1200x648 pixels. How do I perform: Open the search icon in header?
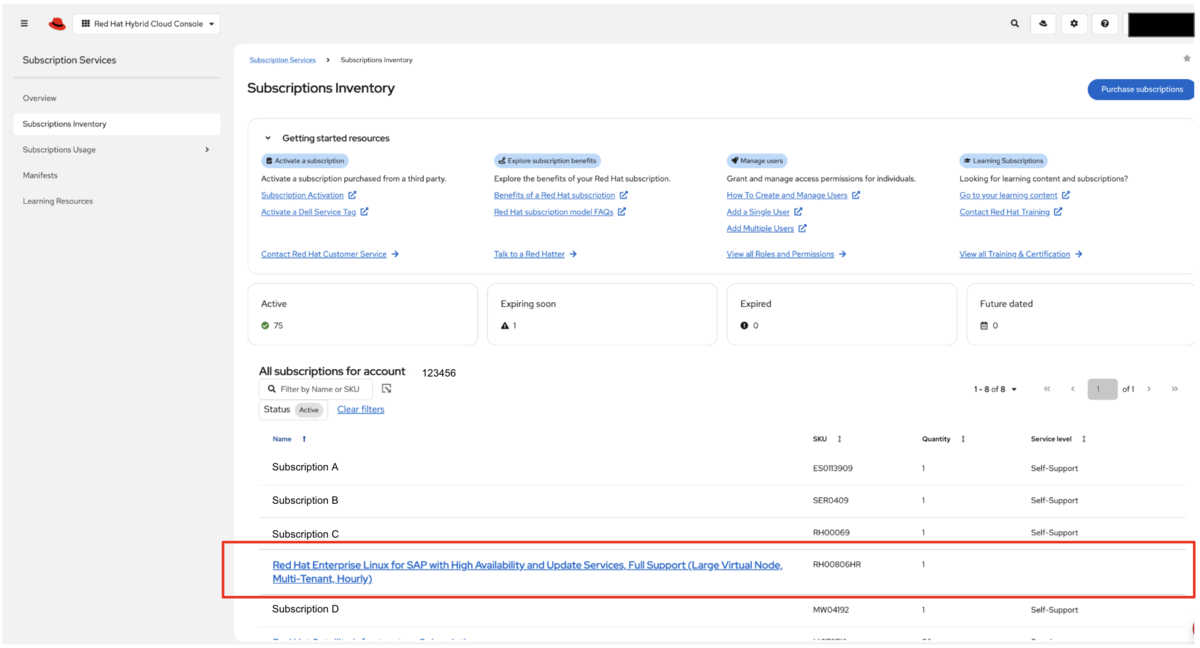coord(1014,23)
